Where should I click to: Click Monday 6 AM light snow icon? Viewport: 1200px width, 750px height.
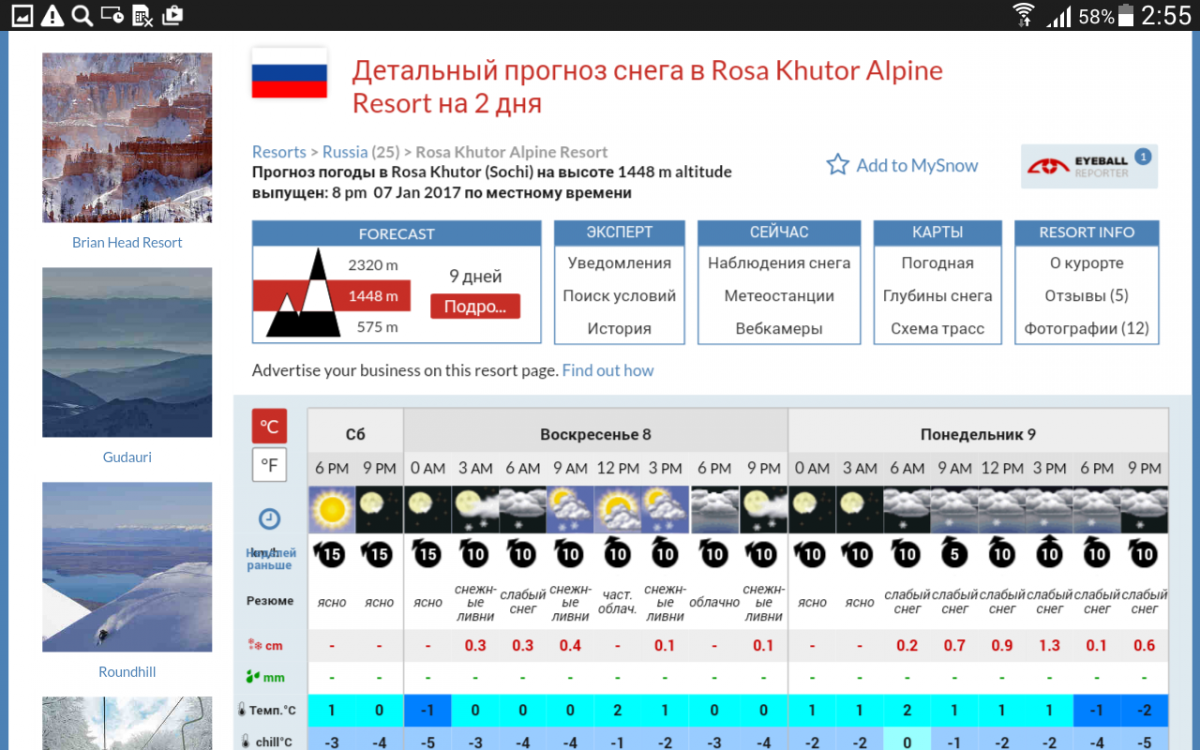pyautogui.click(x=907, y=510)
